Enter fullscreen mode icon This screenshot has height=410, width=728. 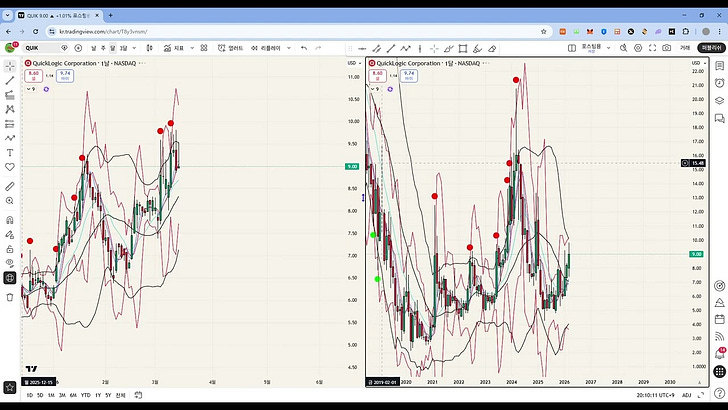tap(652, 48)
